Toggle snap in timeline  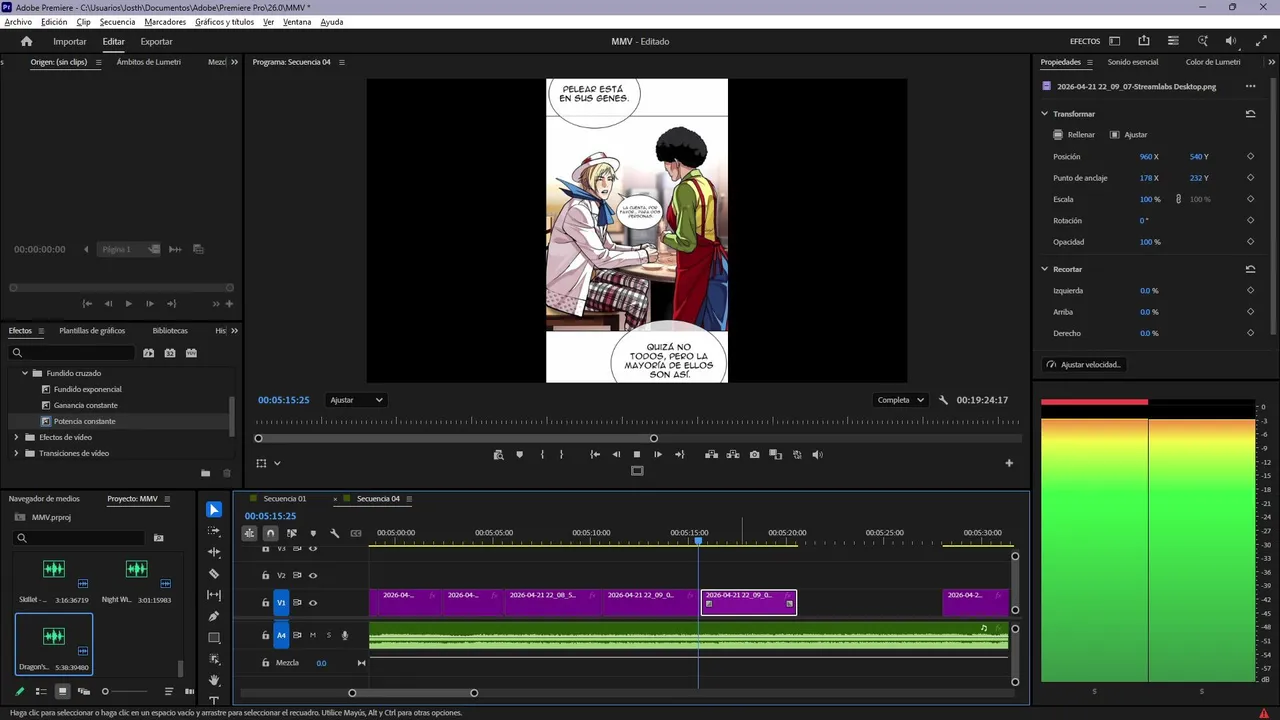[x=270, y=533]
